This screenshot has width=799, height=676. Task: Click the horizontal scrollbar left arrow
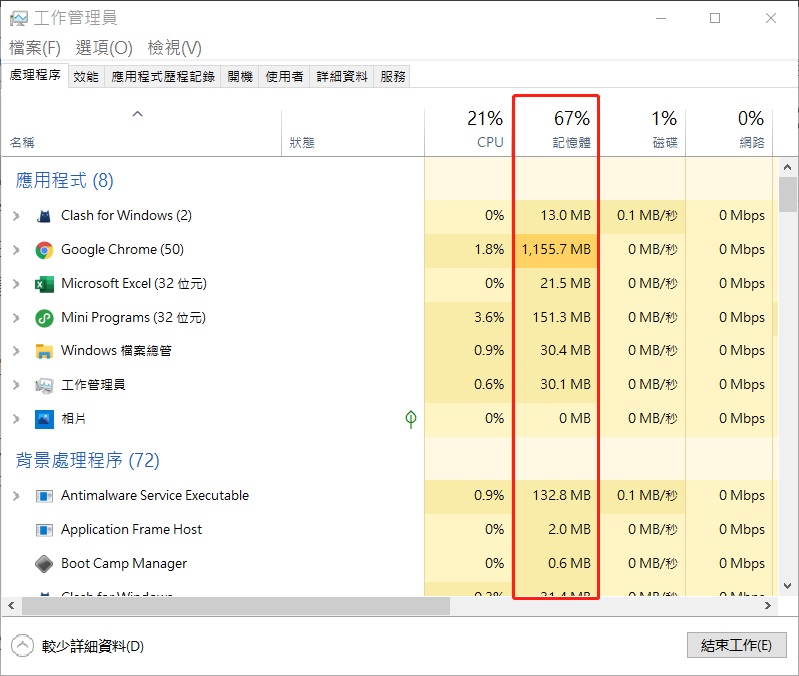click(x=11, y=606)
